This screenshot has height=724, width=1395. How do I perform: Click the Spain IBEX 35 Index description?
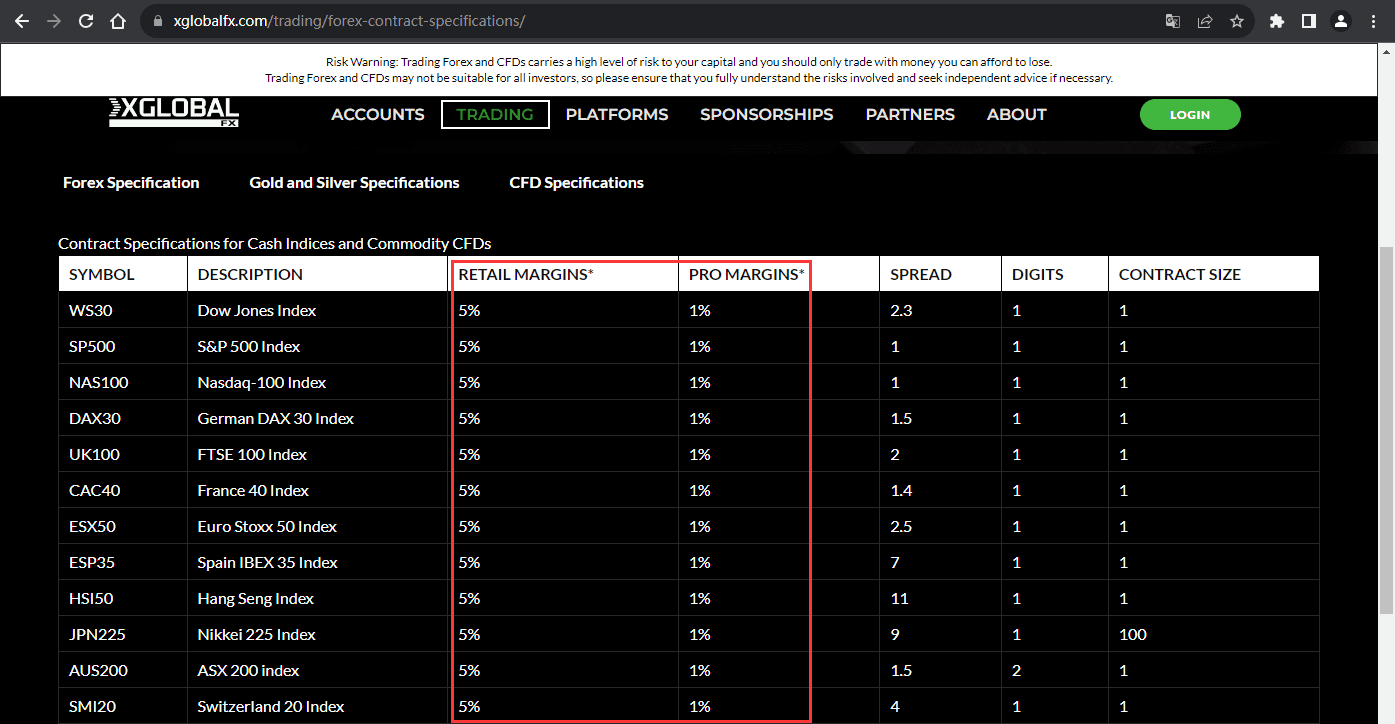[x=268, y=562]
